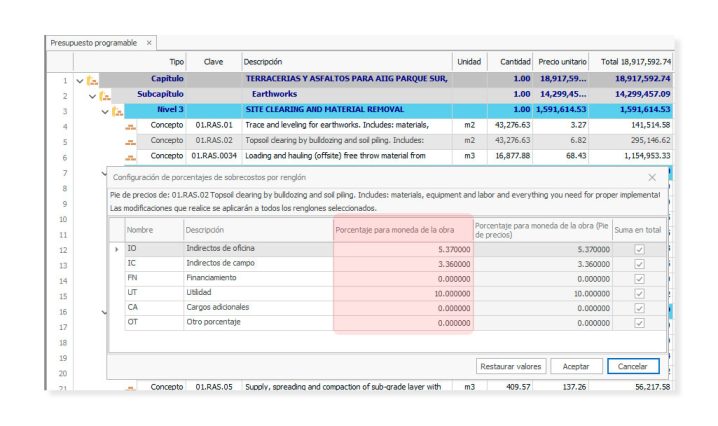Select clave cell 01.RAS.05
Screen dimensions: 718x426
213,387
